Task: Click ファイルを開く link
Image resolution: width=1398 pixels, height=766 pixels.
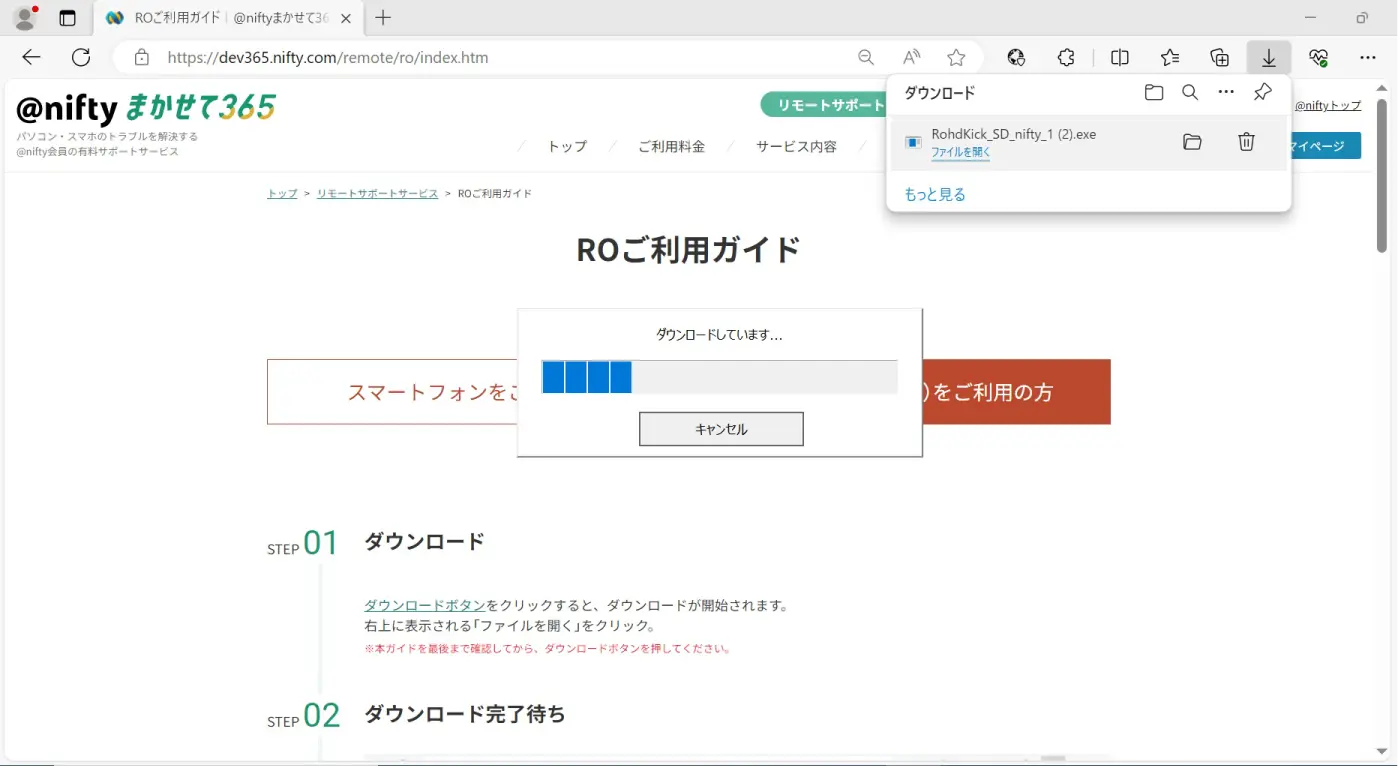Action: (961, 153)
